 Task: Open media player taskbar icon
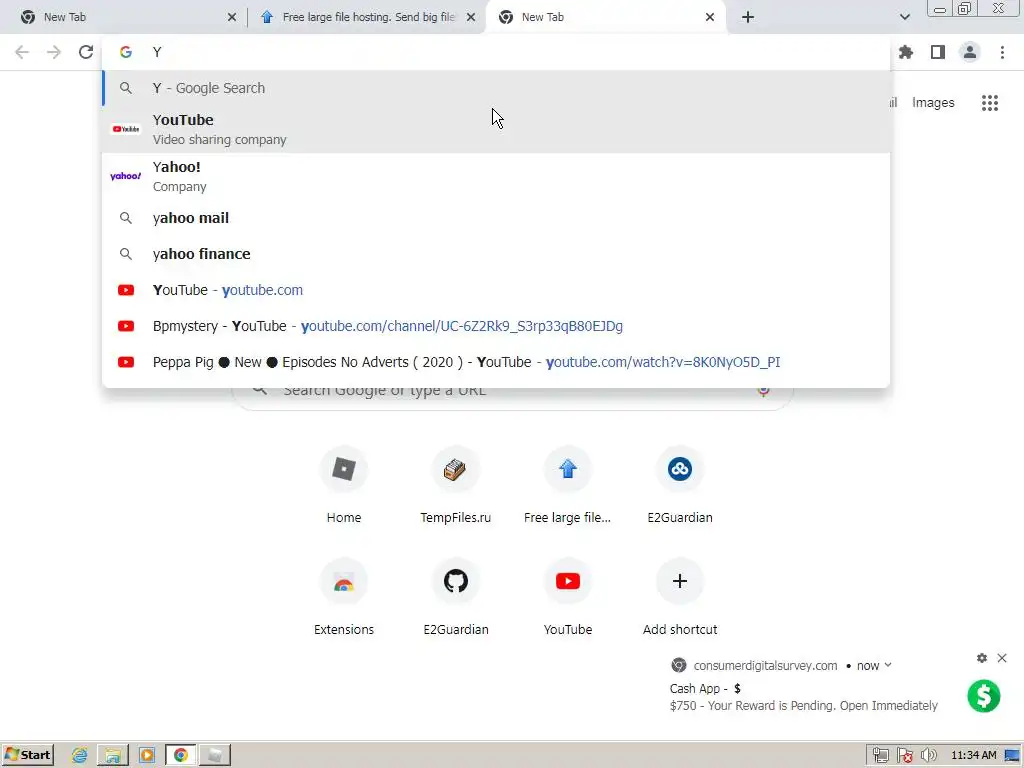[x=147, y=756]
